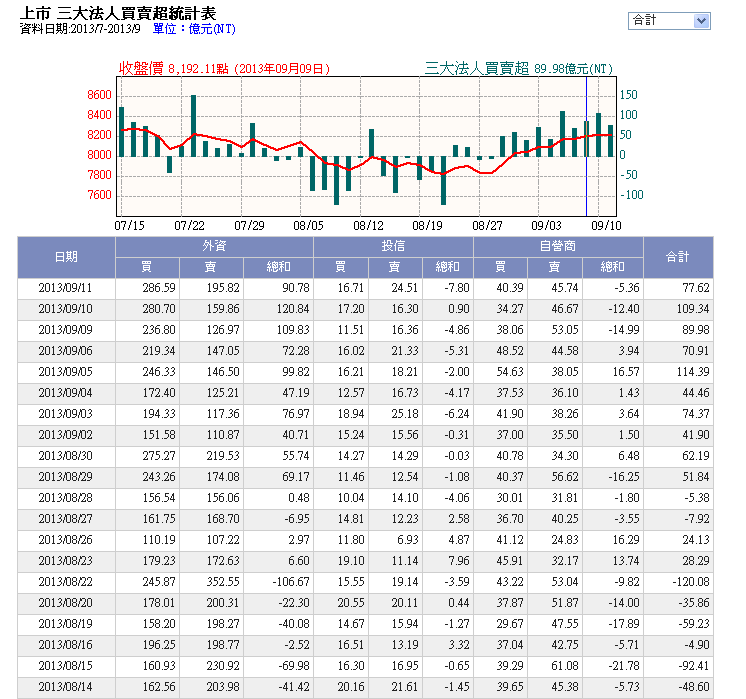
Task: Click foreign net value 120.84
Action: 293,309
